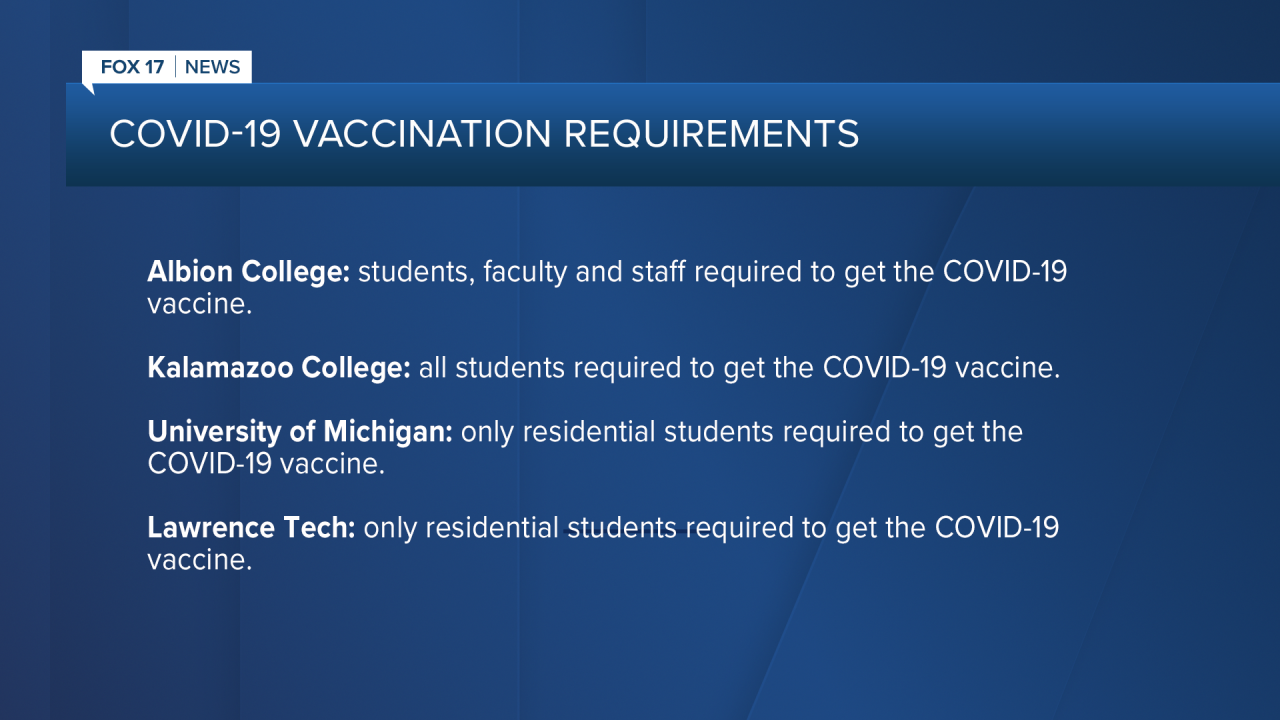The width and height of the screenshot is (1280, 720).
Task: Select the Lawrence Tech heading
Action: pos(251,528)
